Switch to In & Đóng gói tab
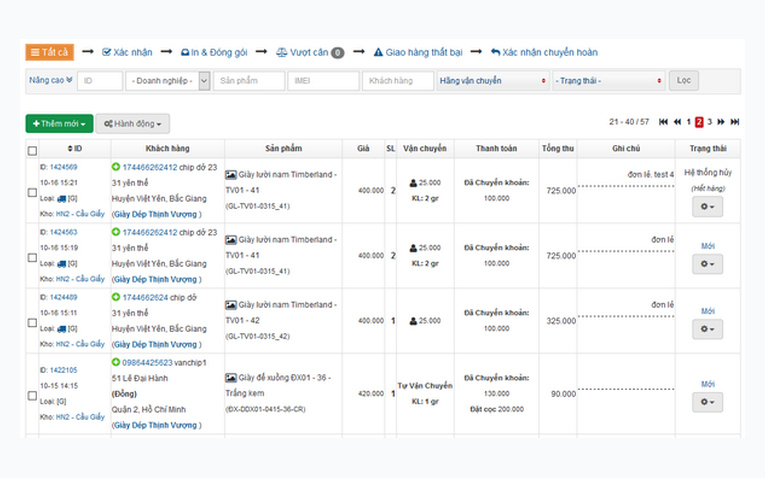The height and width of the screenshot is (478, 765). pyautogui.click(x=214, y=52)
